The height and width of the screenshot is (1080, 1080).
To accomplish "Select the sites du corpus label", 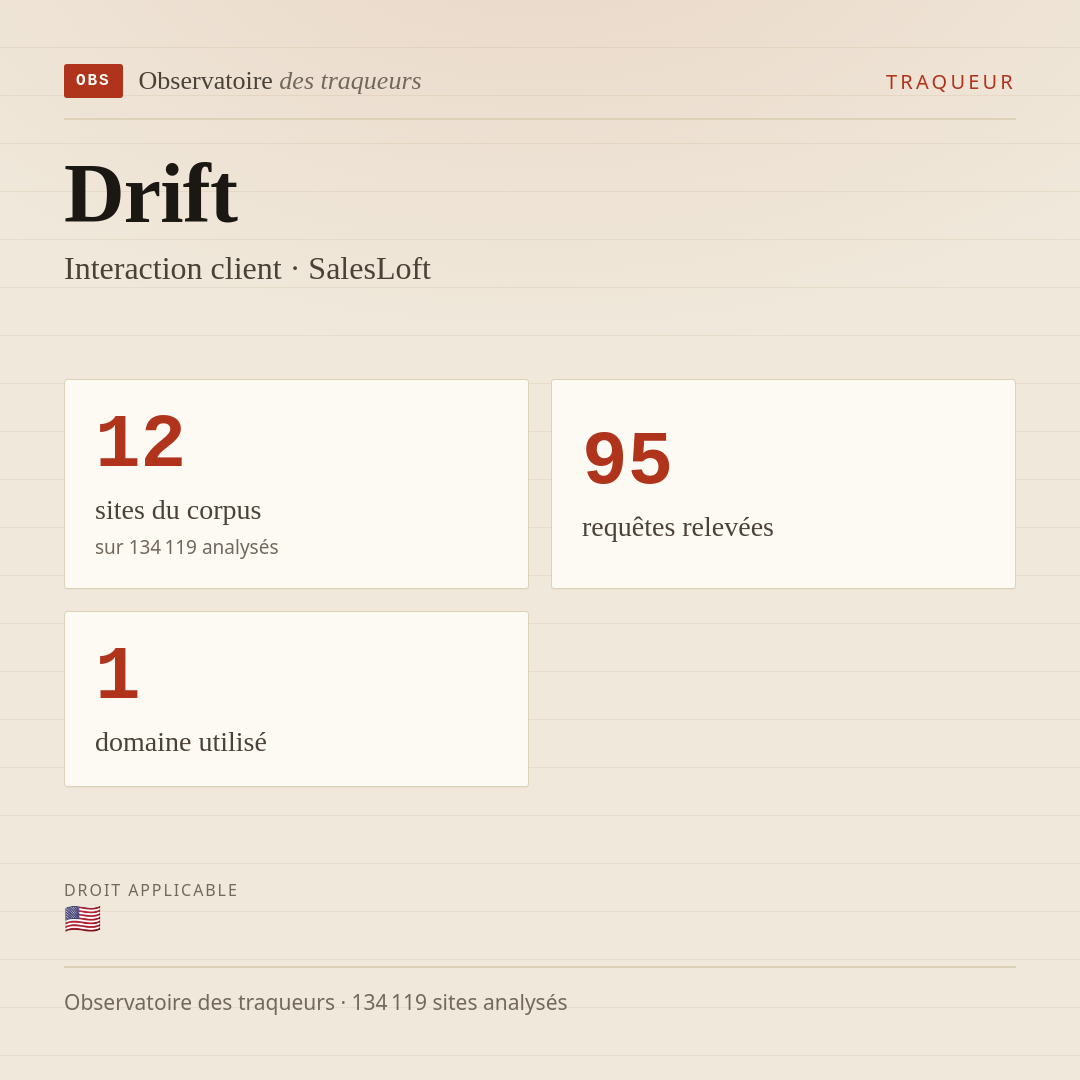I will [178, 510].
